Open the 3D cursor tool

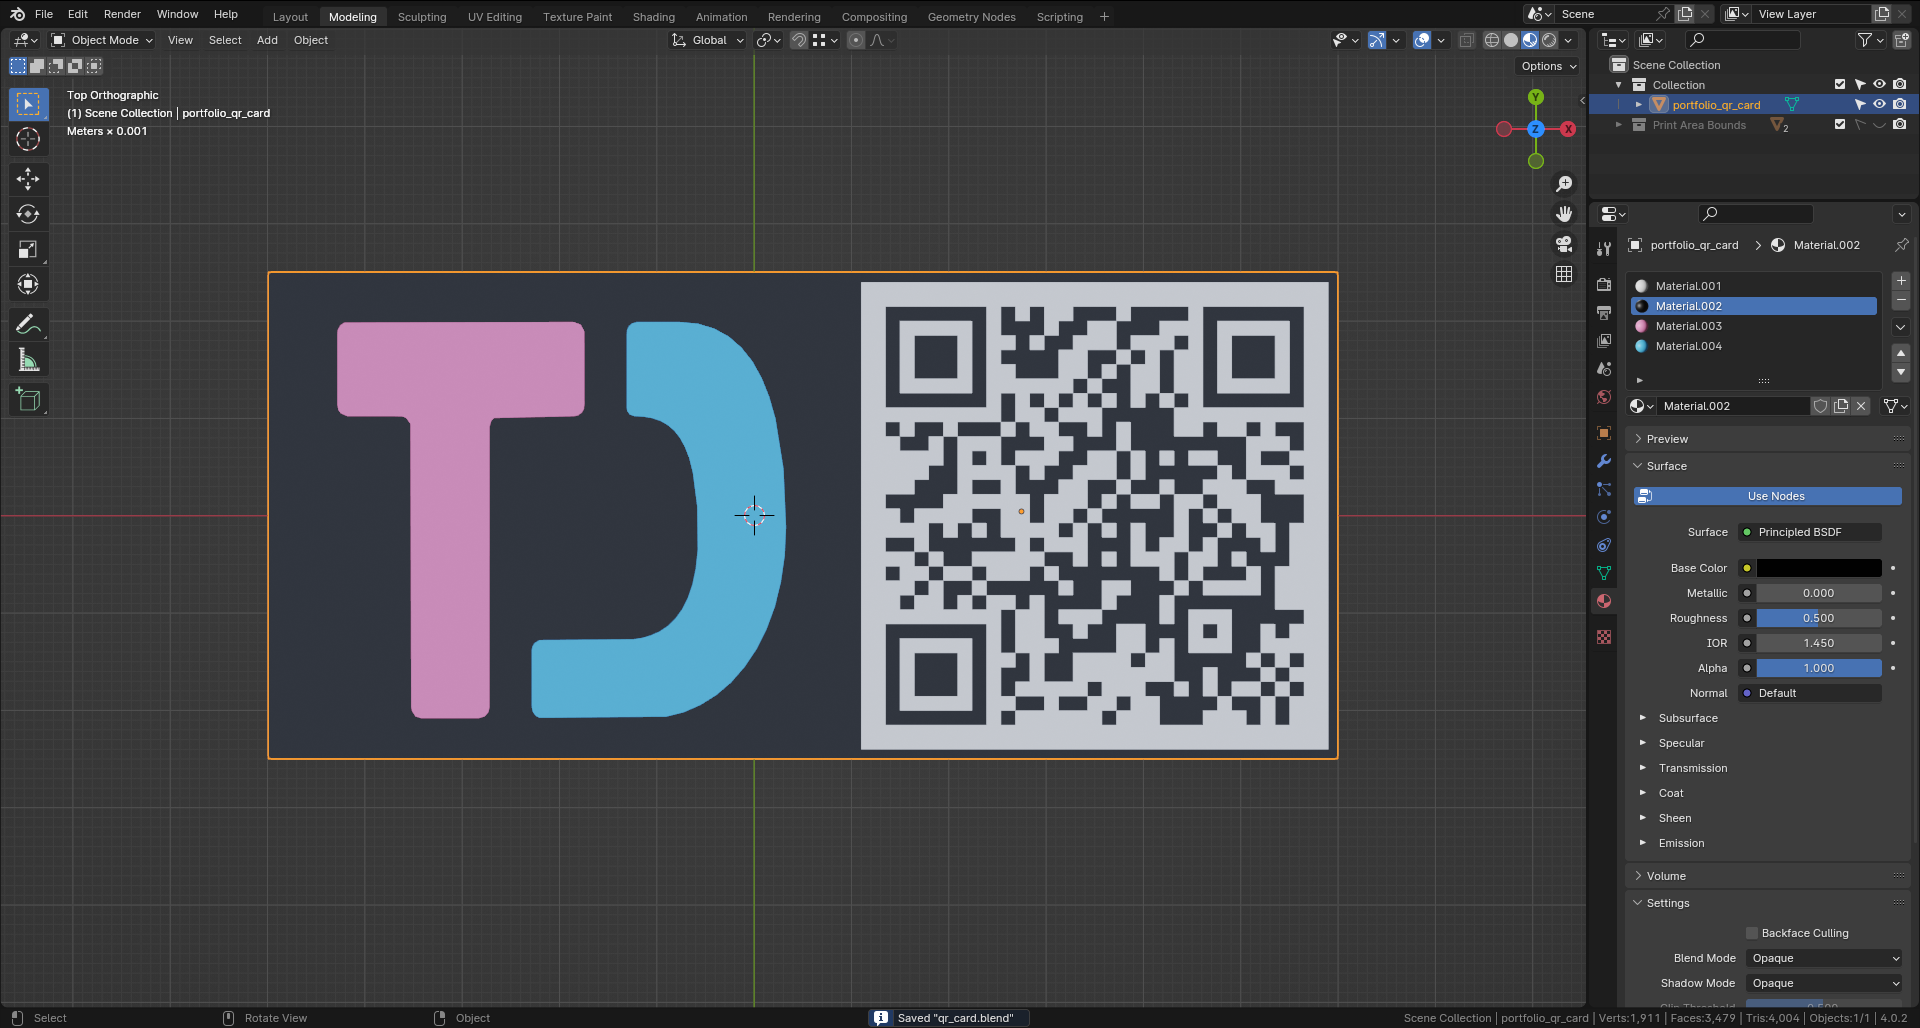coord(28,139)
